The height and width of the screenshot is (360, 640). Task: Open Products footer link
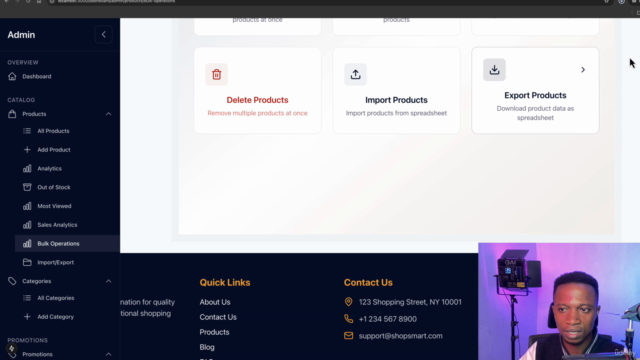point(214,332)
